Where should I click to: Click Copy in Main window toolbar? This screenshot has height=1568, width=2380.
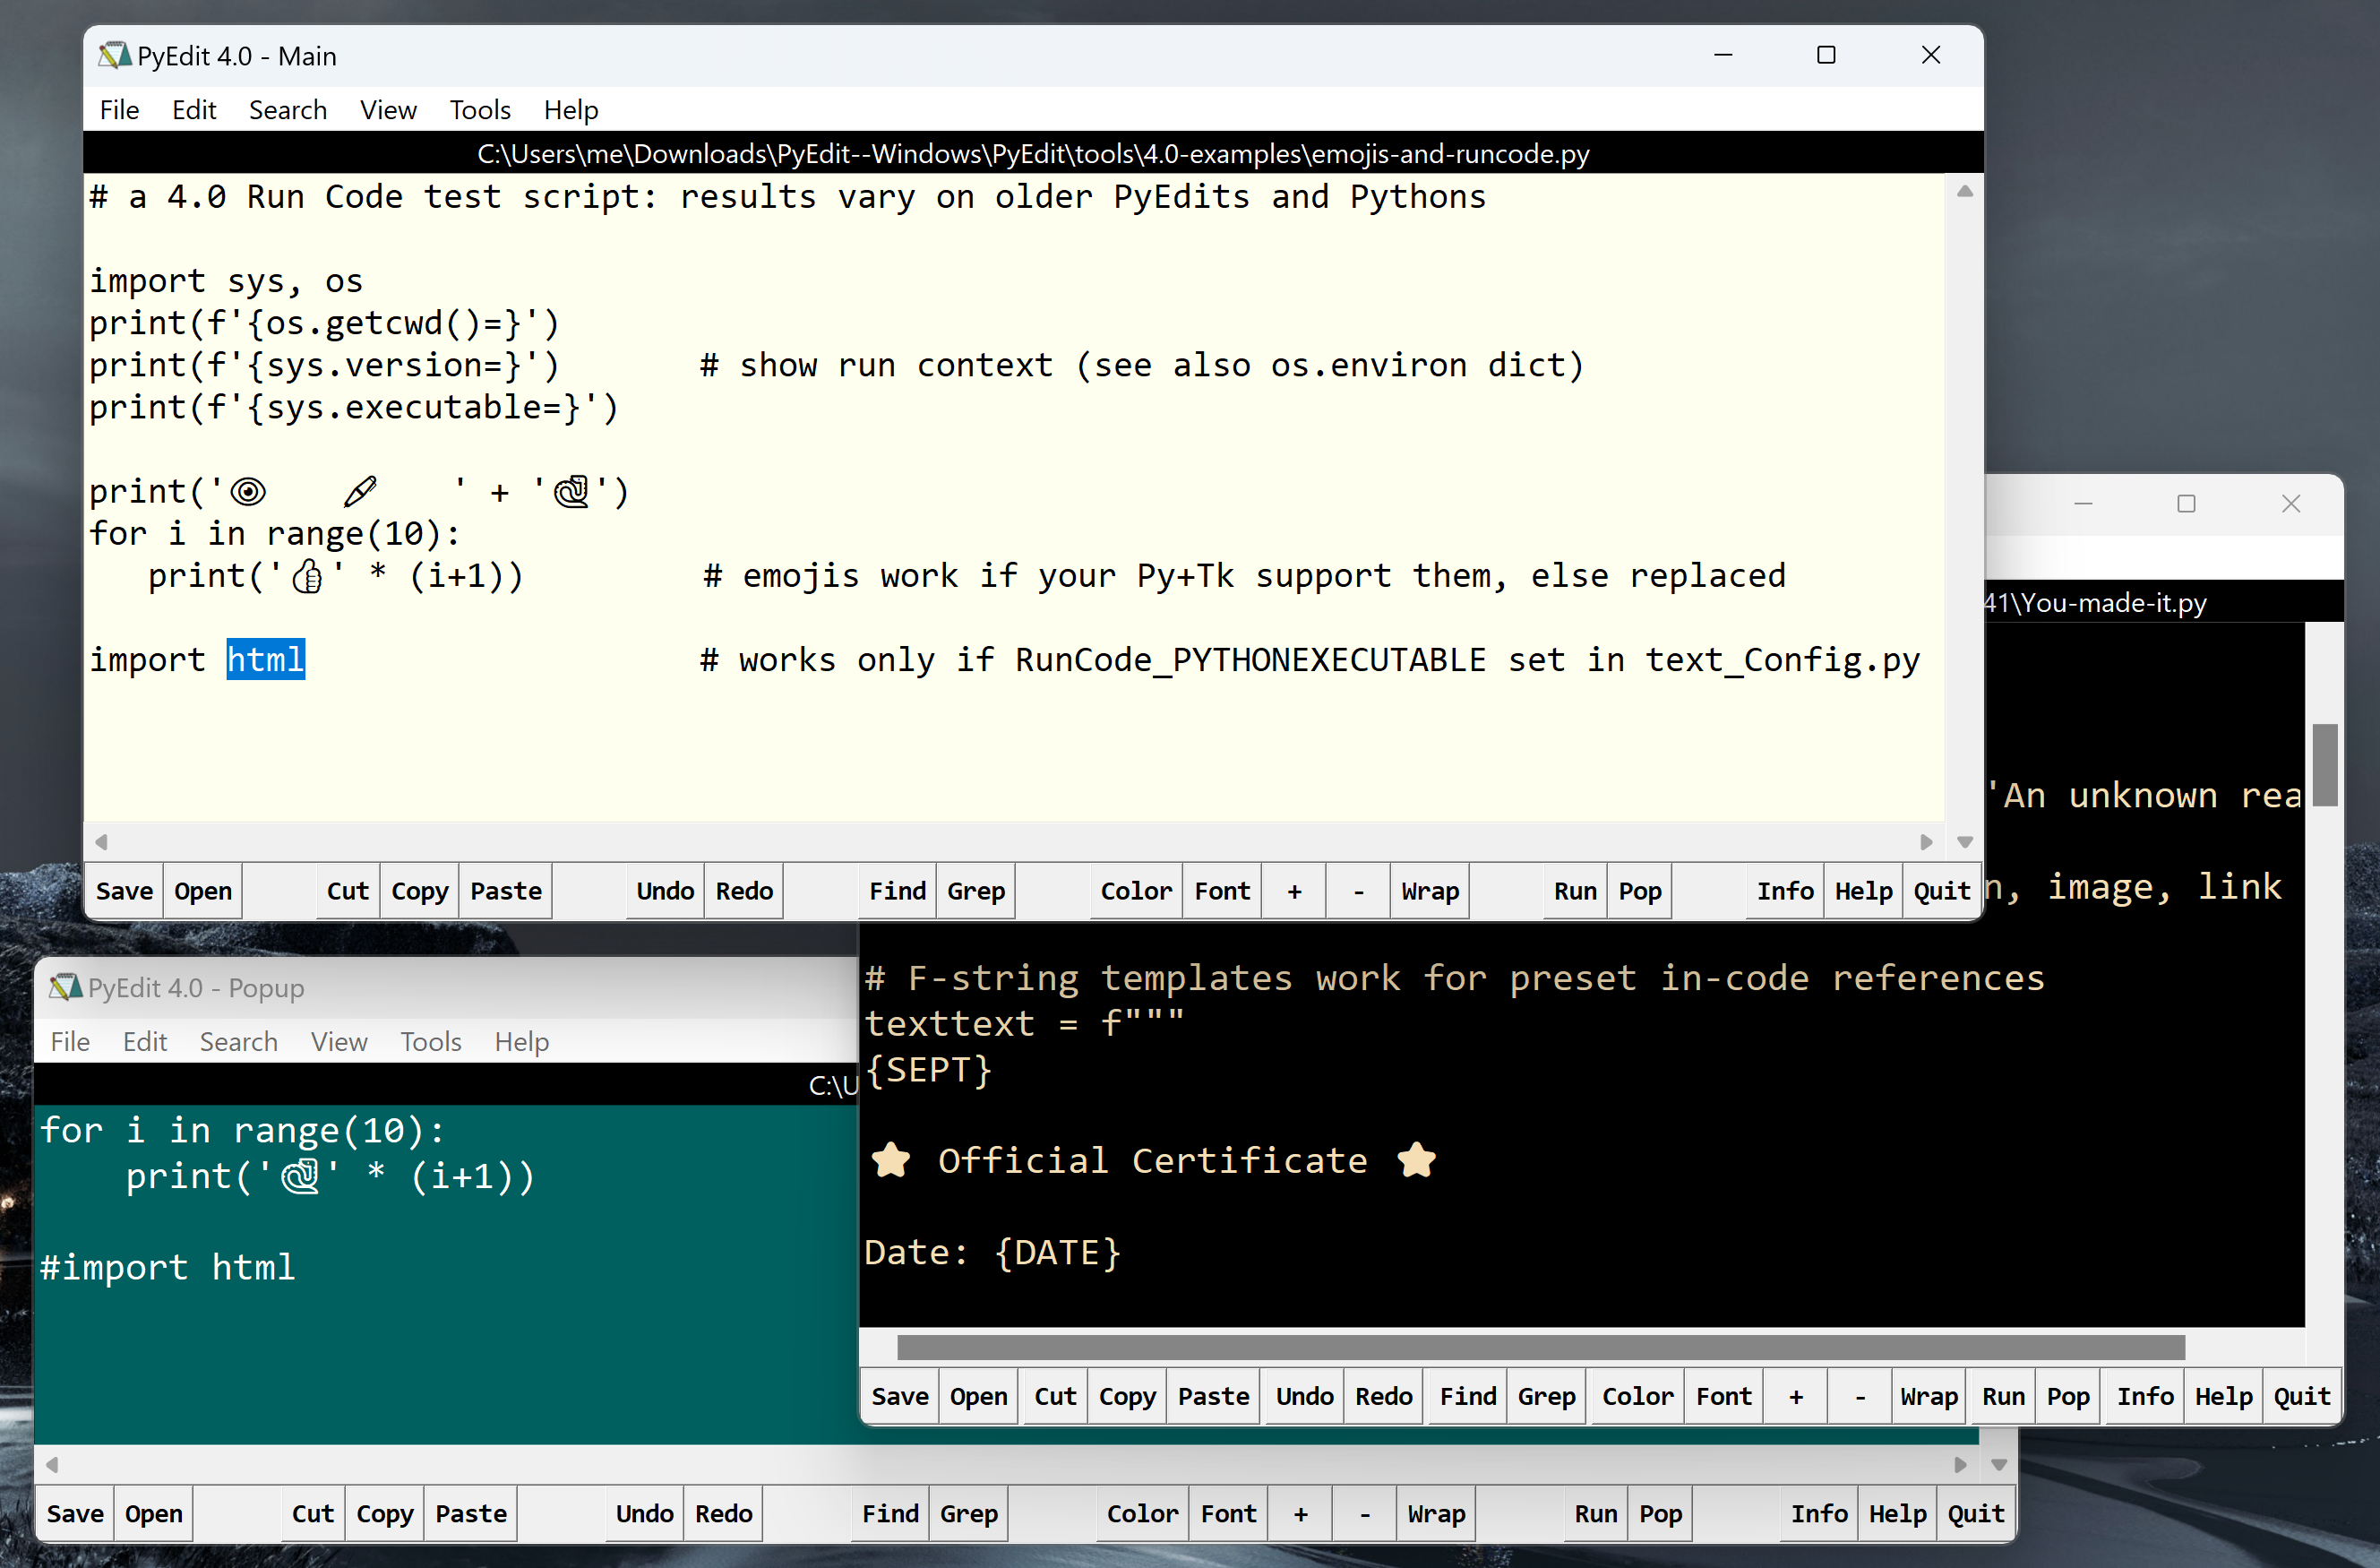420,890
